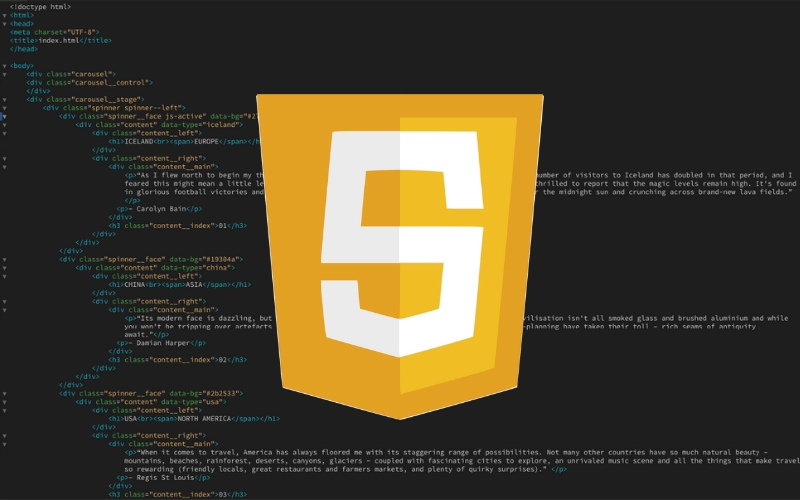
Task: Click the content__index 01 h3 line
Action: [178, 226]
